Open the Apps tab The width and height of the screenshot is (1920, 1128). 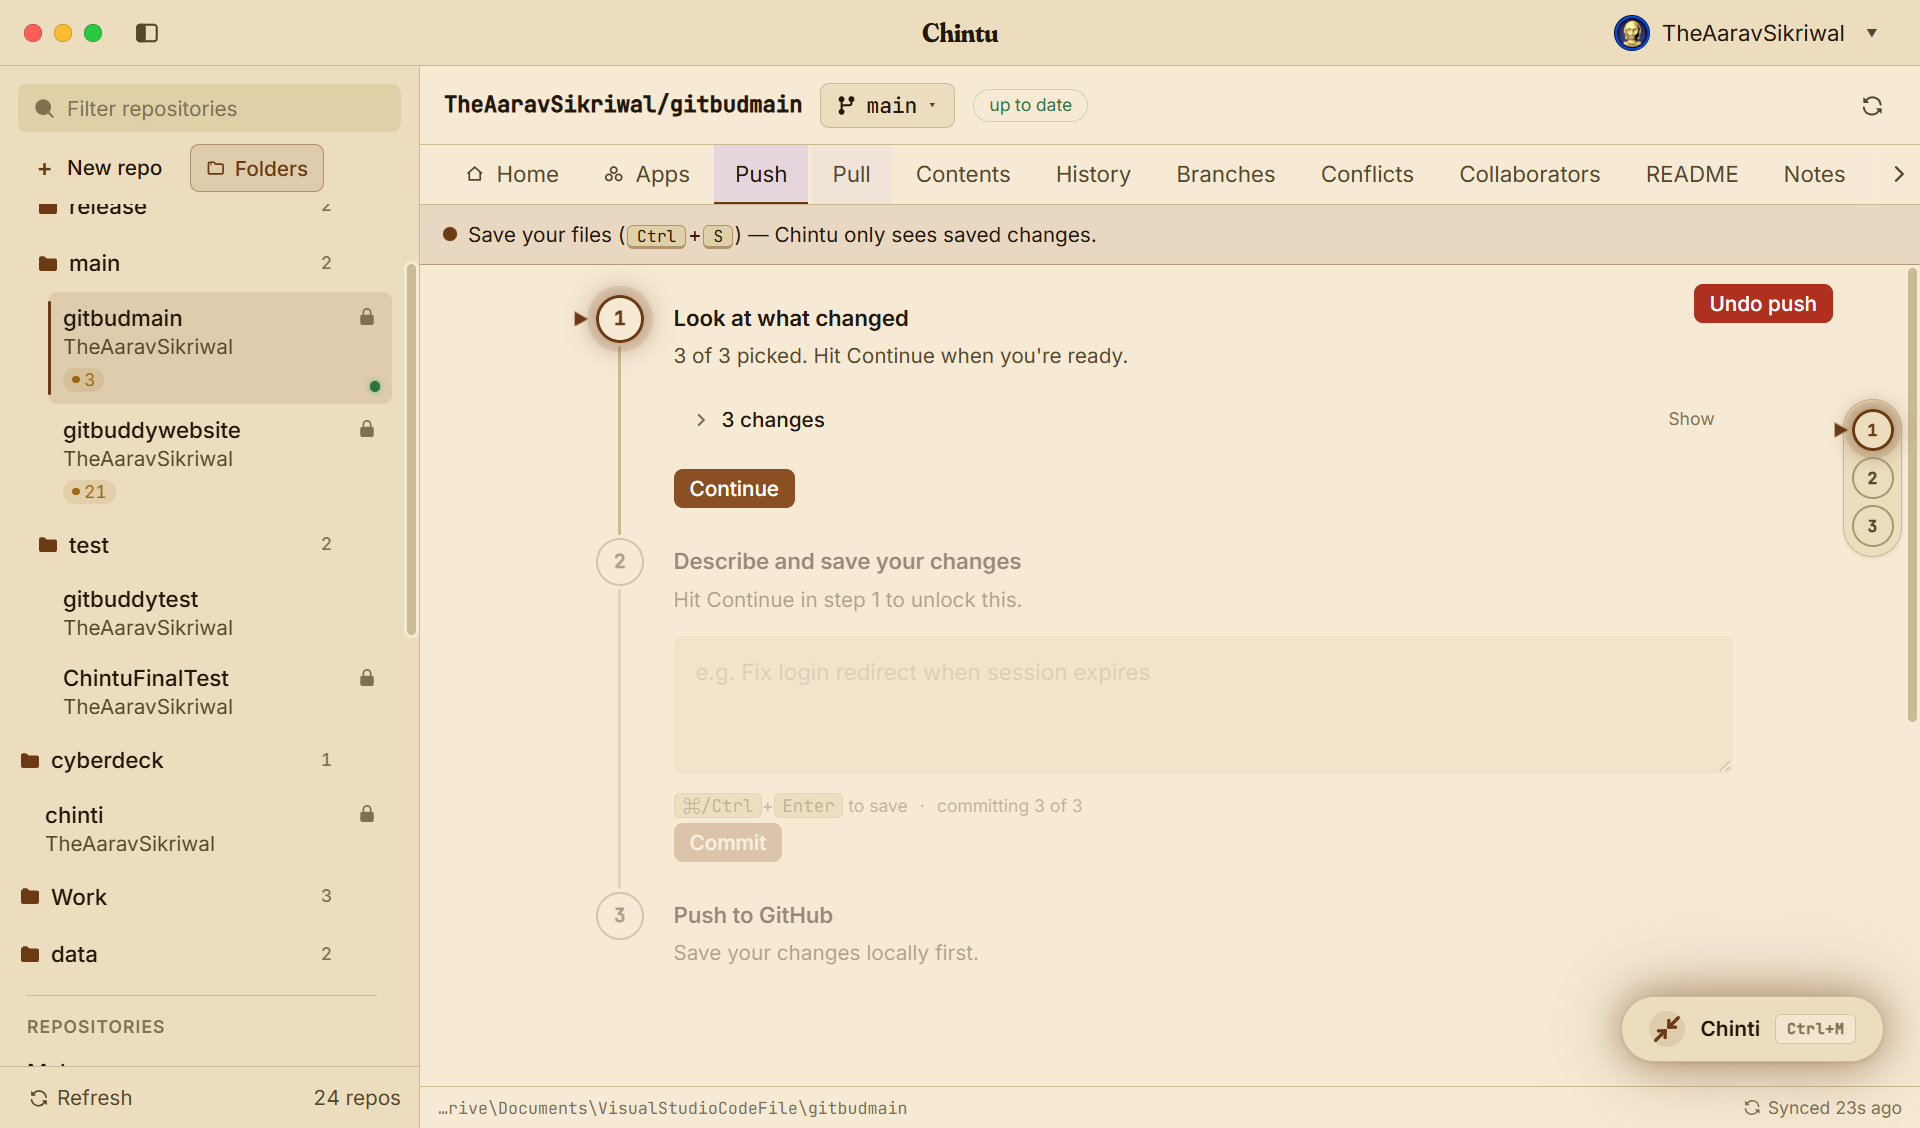pyautogui.click(x=647, y=174)
